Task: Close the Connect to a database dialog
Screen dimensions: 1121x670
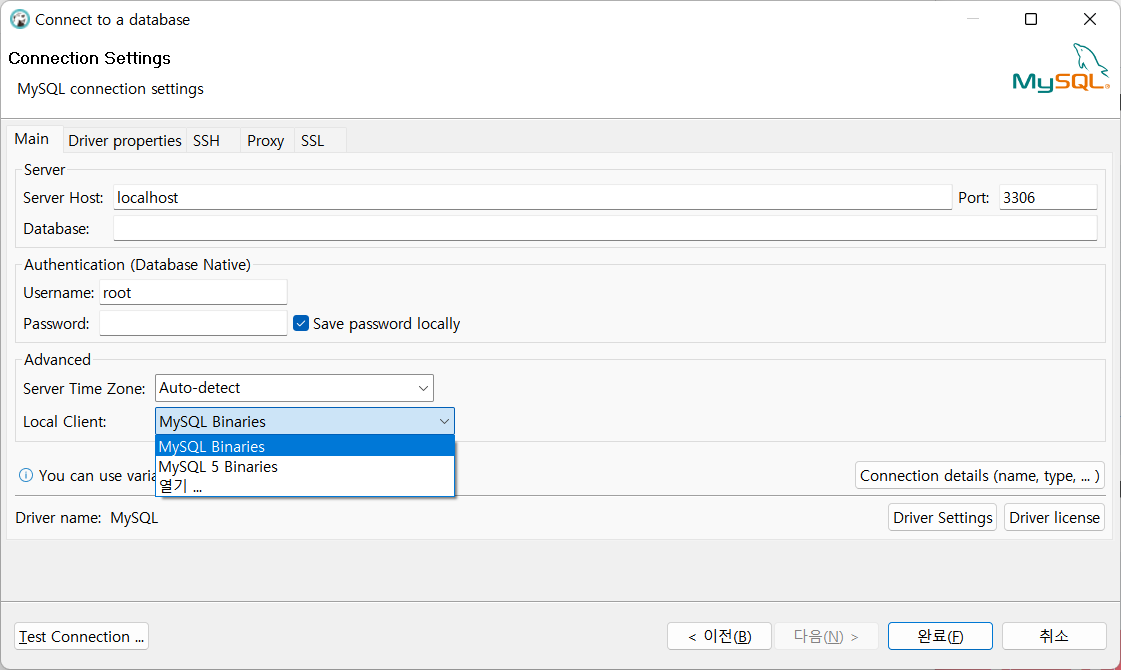Action: (1090, 19)
